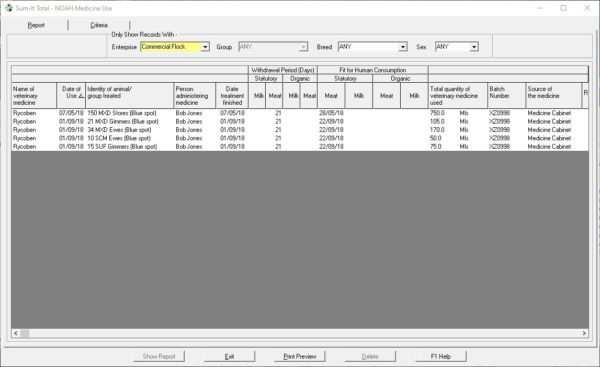Click the Exit button

click(x=229, y=356)
